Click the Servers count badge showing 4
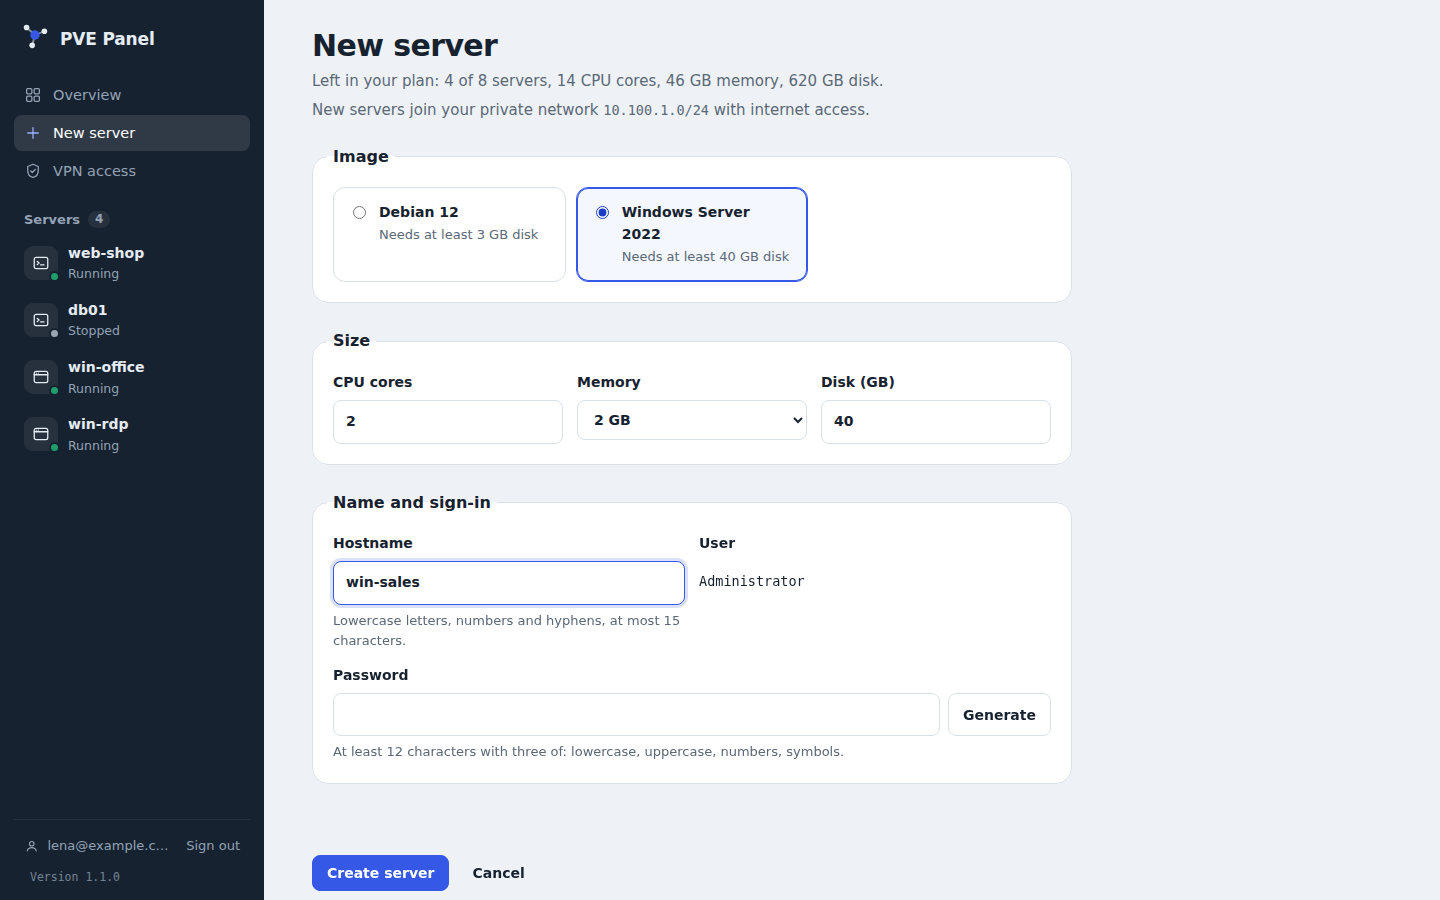The width and height of the screenshot is (1440, 900). point(99,219)
